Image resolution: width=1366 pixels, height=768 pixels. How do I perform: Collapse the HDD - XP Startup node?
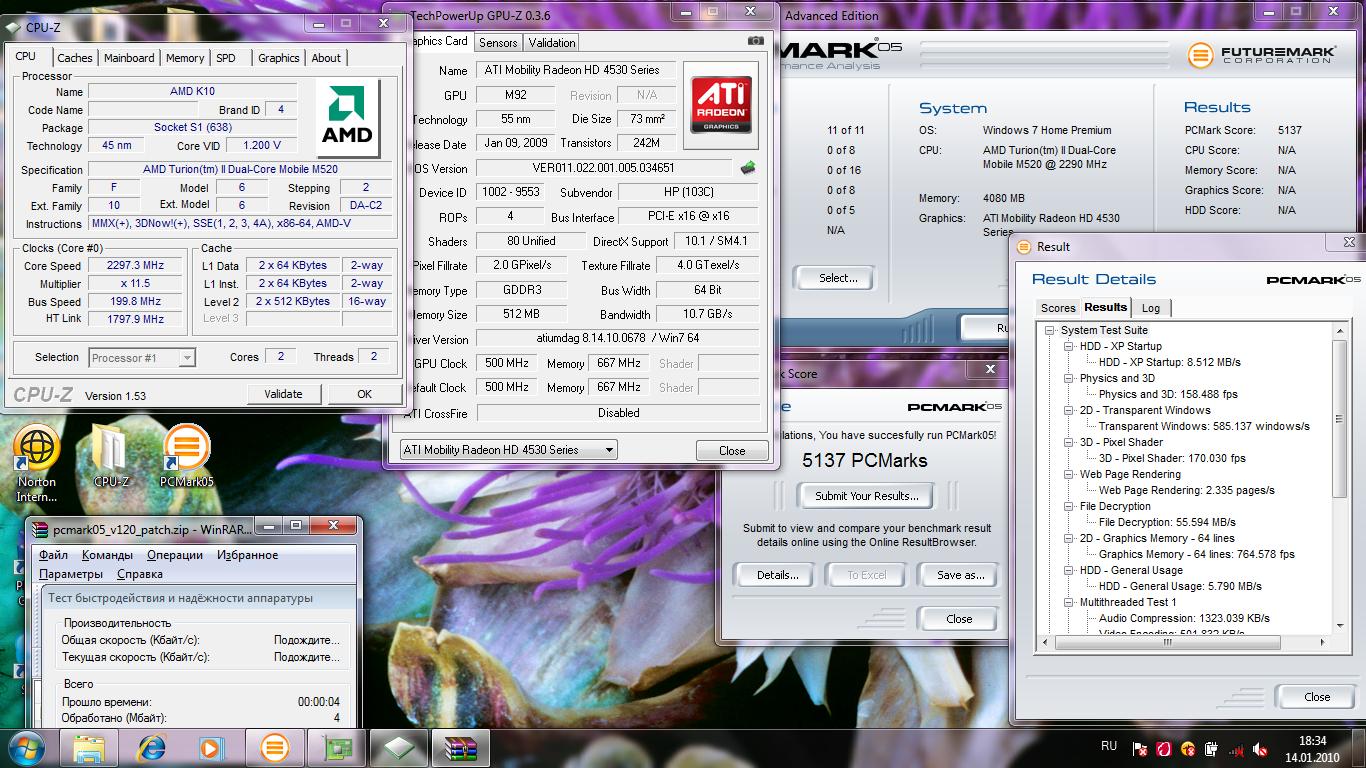click(x=1069, y=346)
